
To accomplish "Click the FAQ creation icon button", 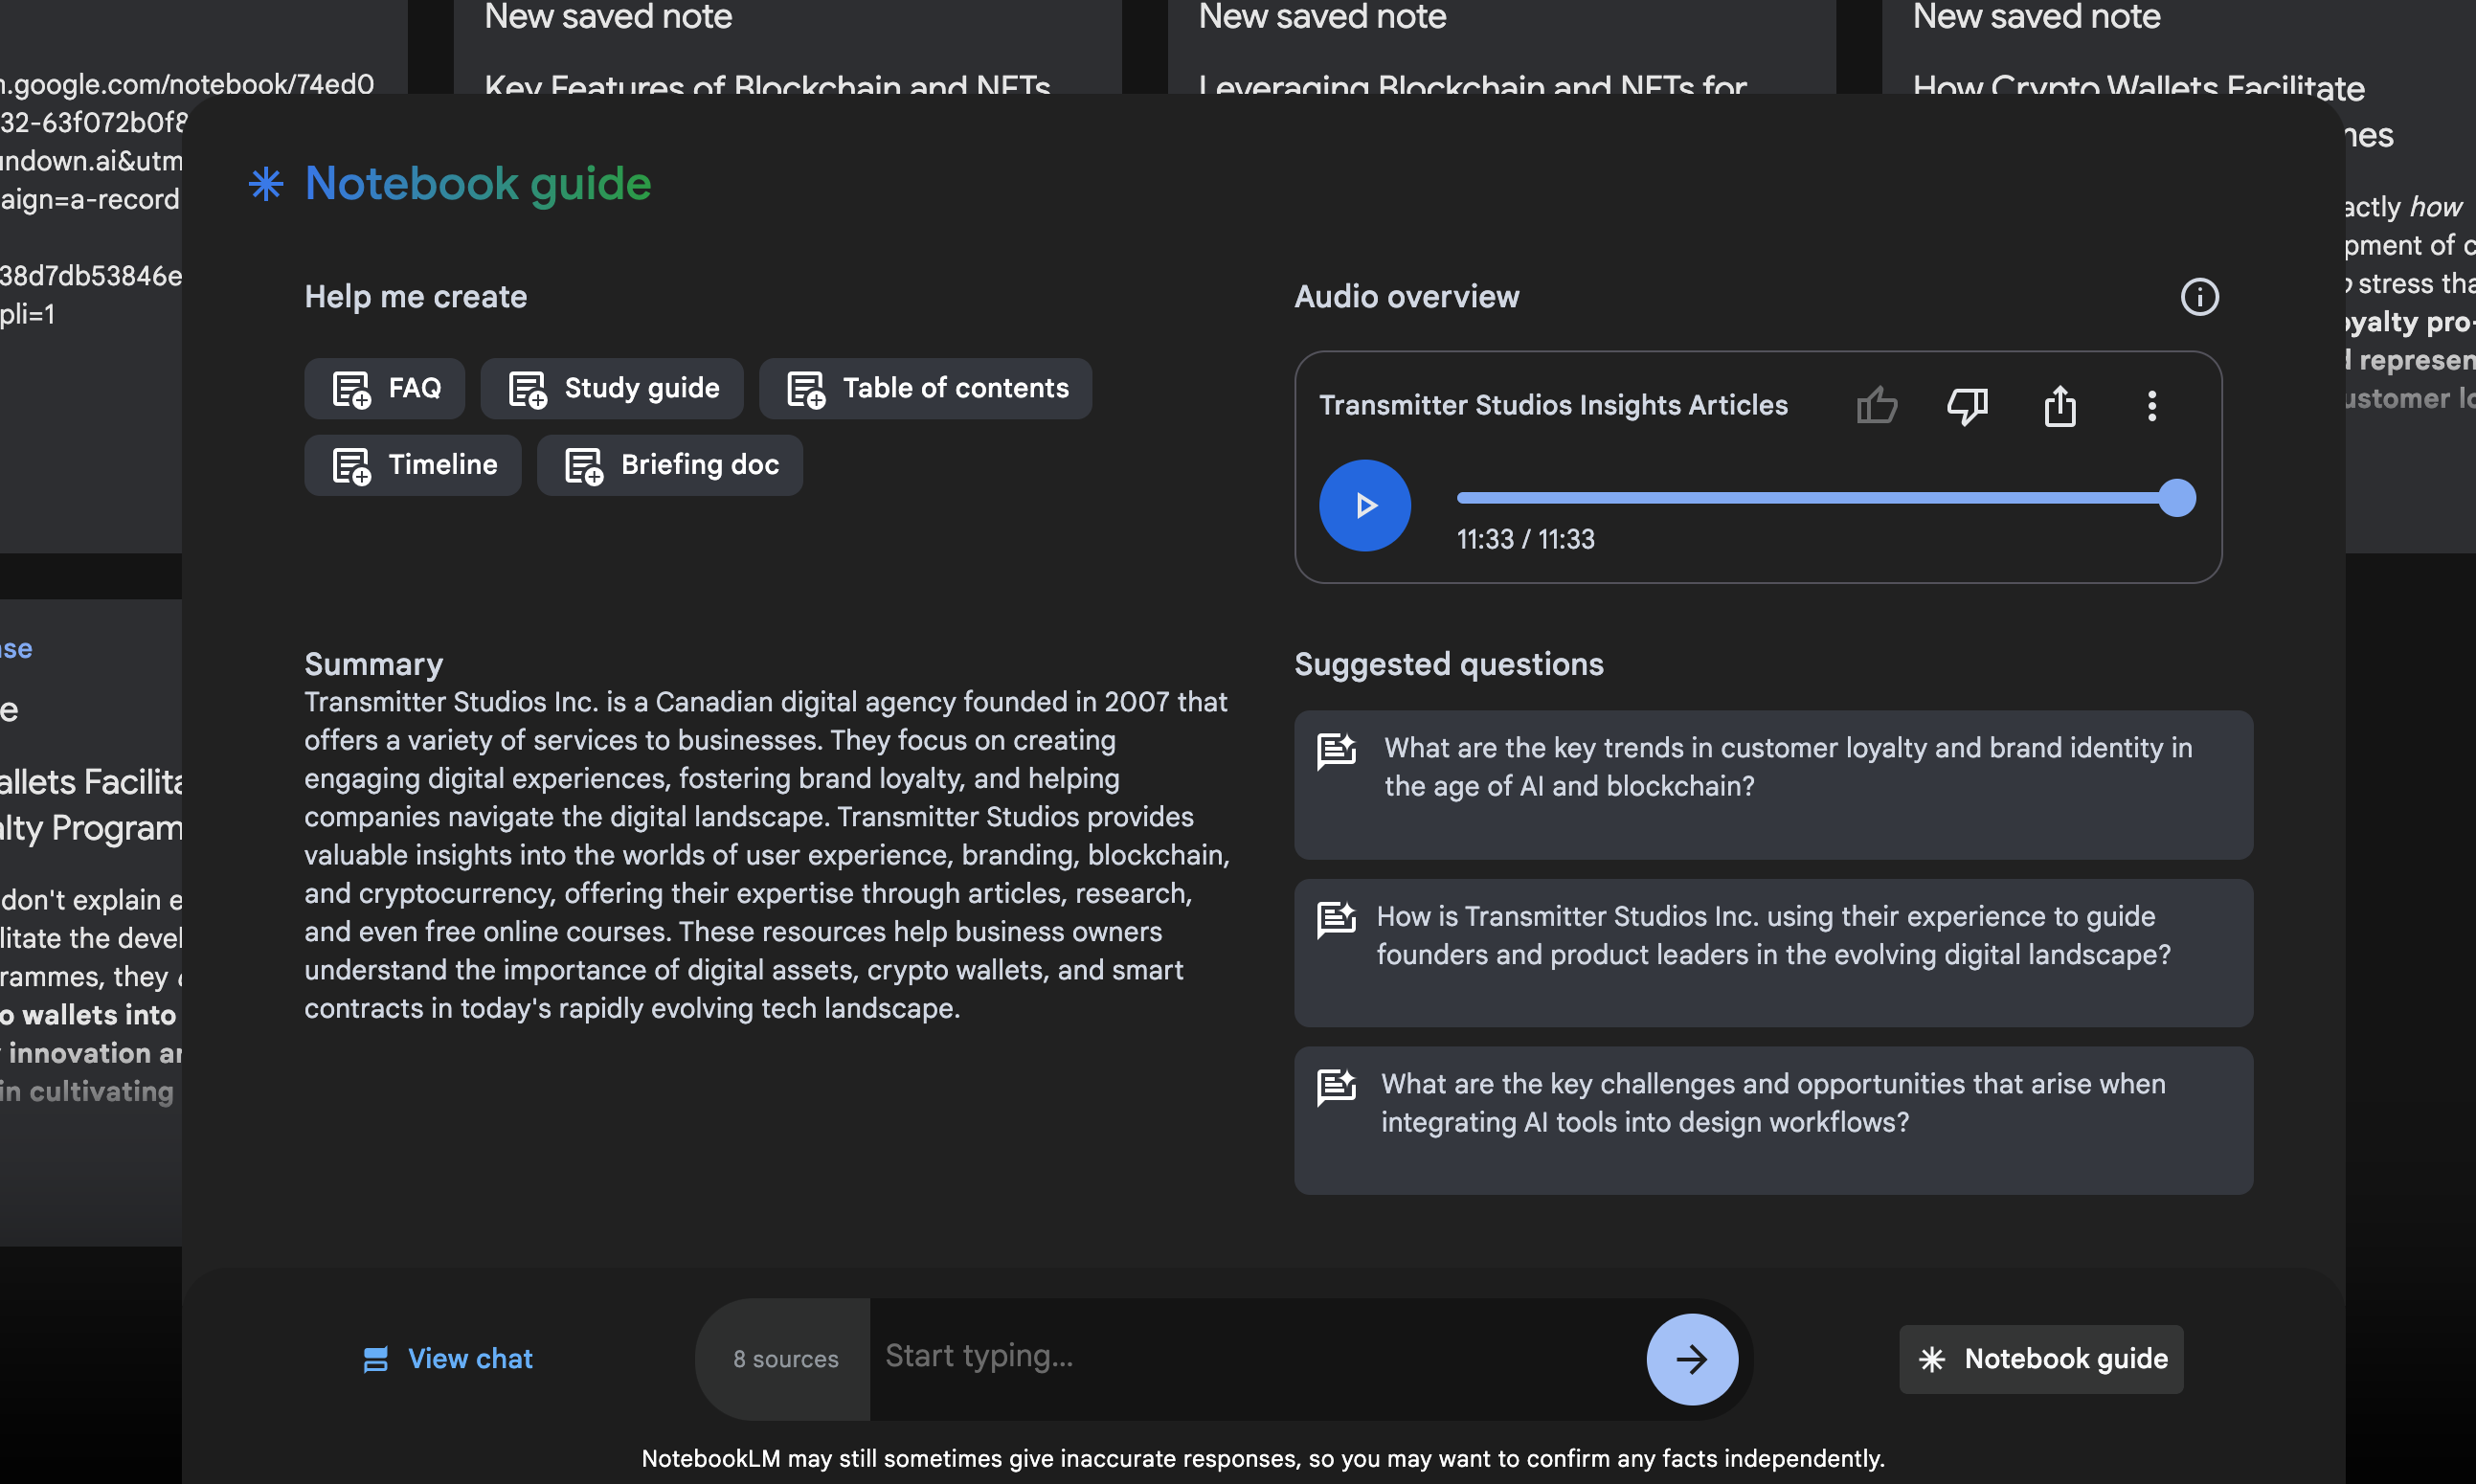I will coord(349,387).
